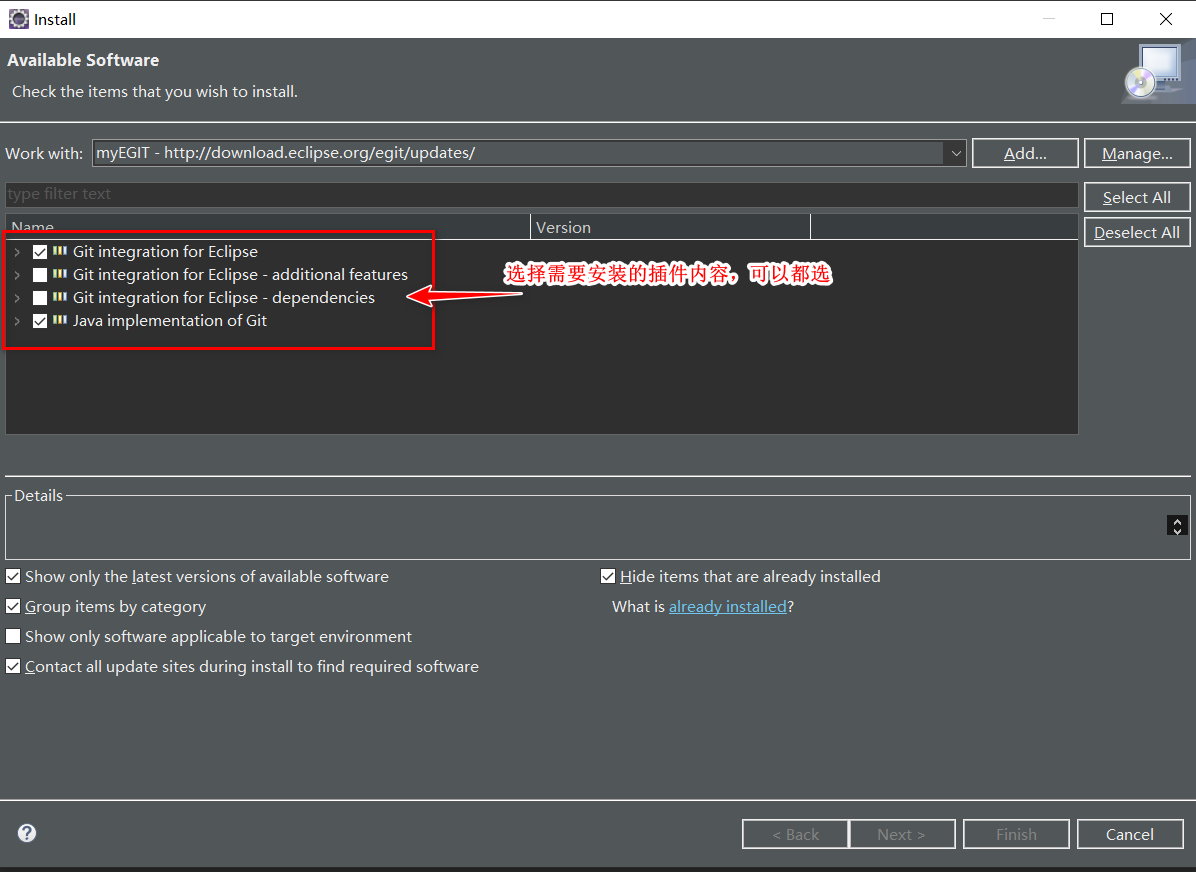Viewport: 1196px width, 872px height.
Task: Toggle Contact all update sites checkbox
Action: (13, 666)
